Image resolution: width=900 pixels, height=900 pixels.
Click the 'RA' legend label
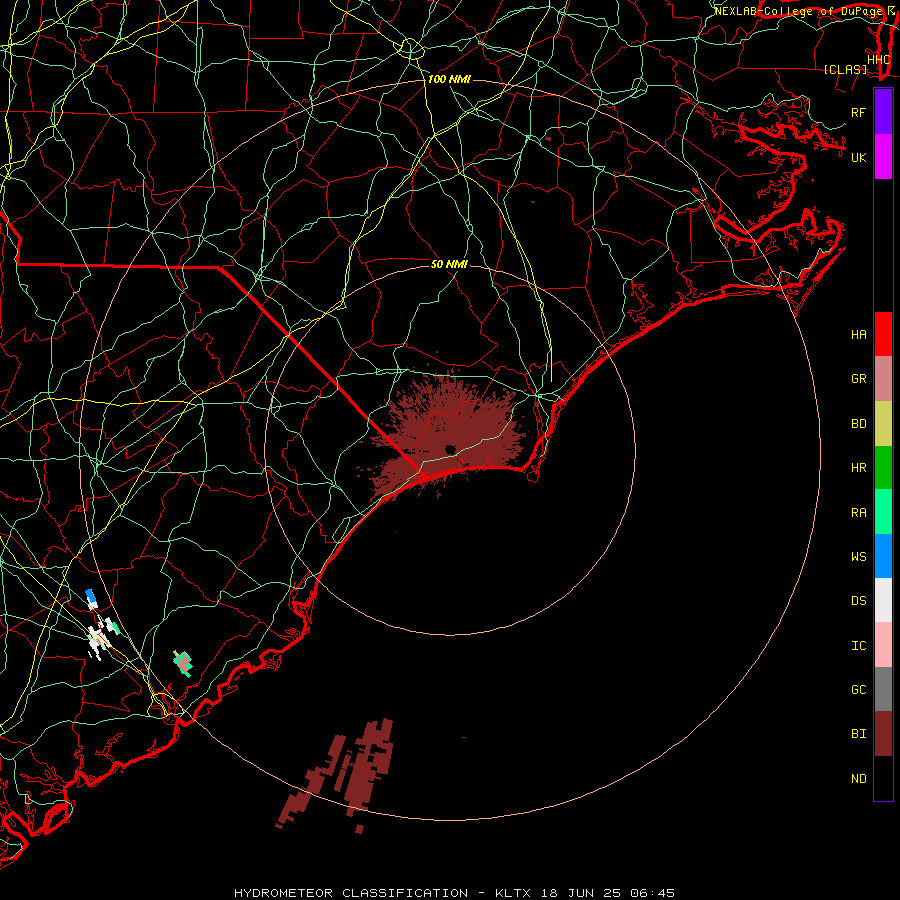point(859,513)
